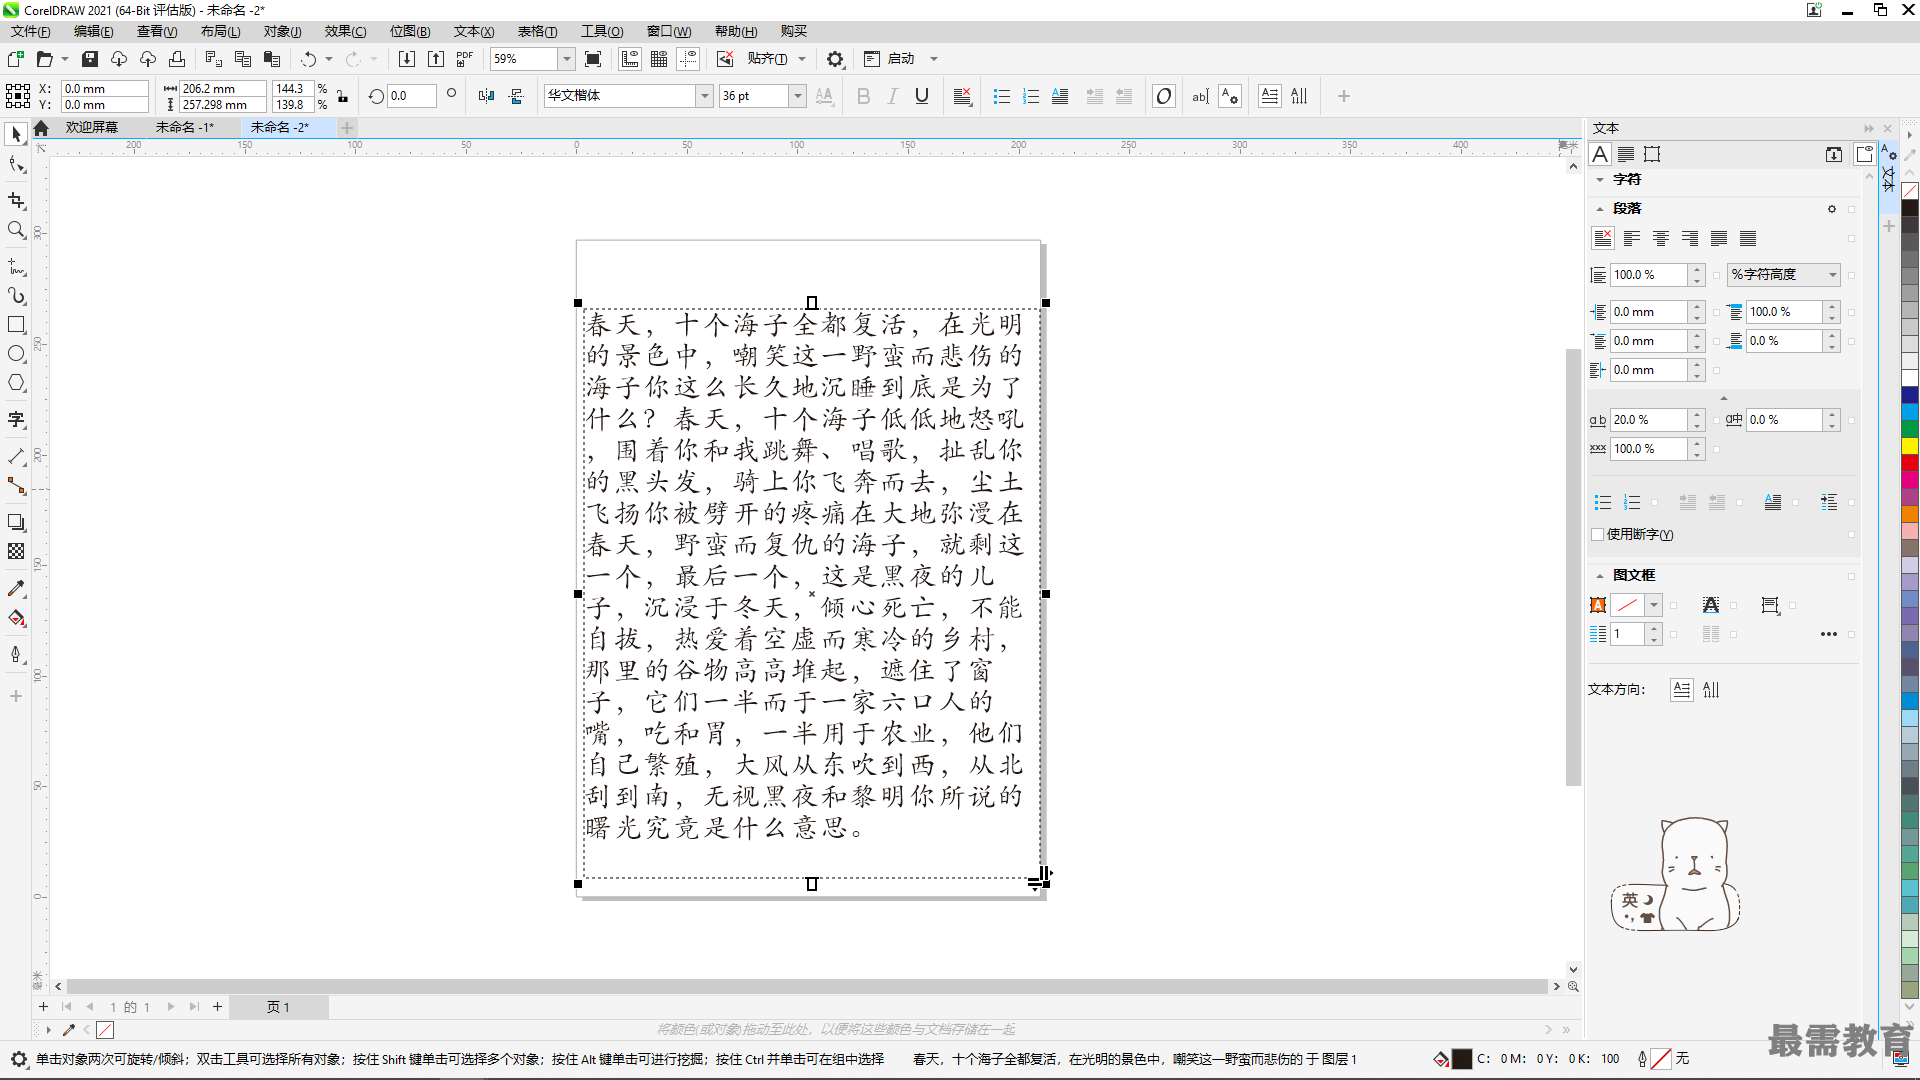Select the Zoom magnifier tool
Viewport: 1920px width, 1080px height.
coord(16,230)
